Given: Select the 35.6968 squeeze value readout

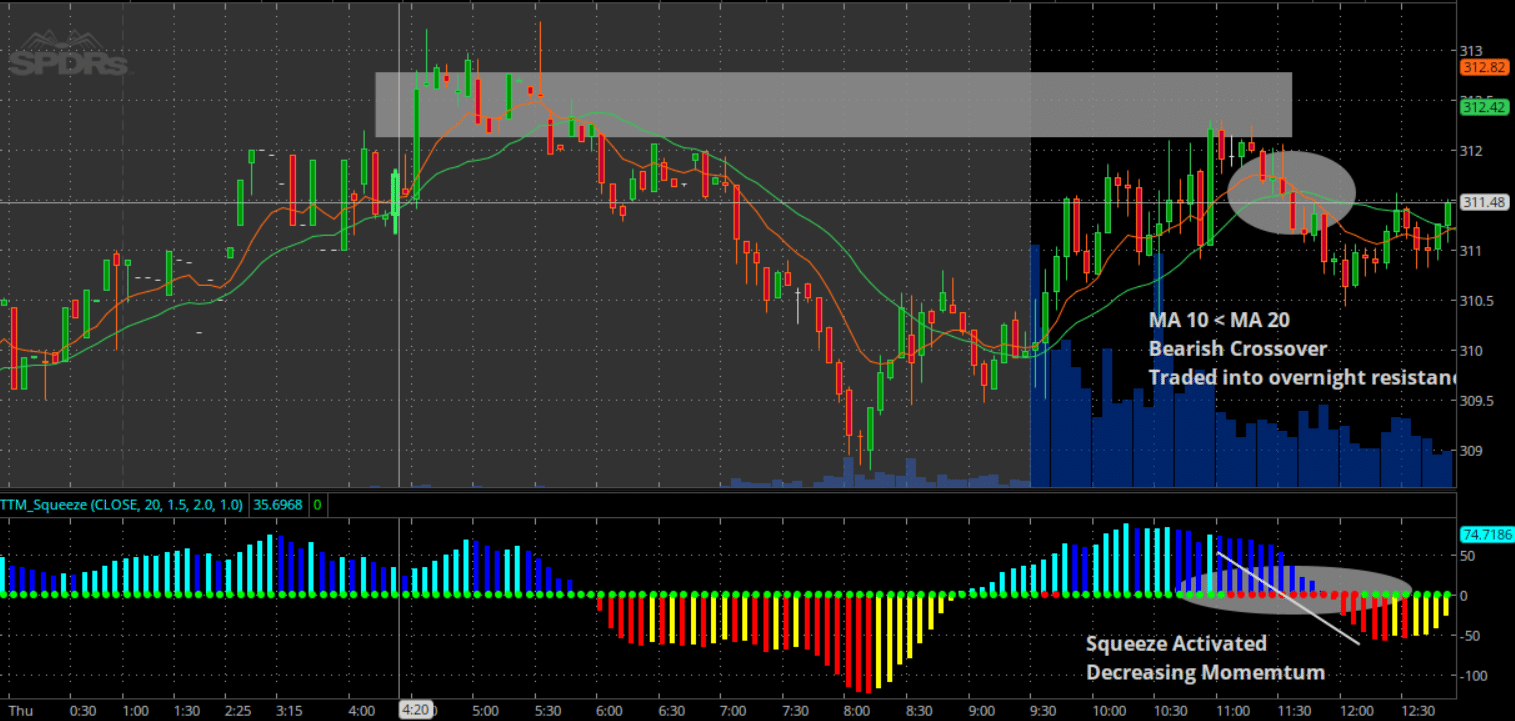Looking at the screenshot, I should point(277,505).
